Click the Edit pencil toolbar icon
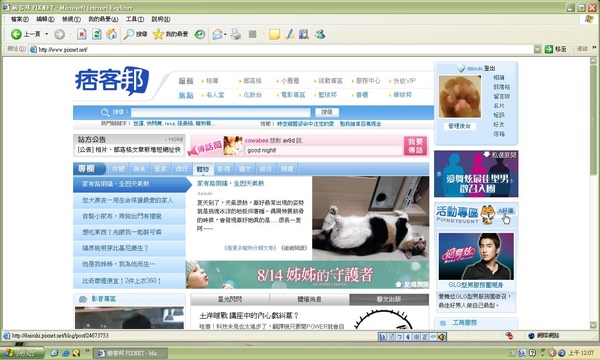Screen dimensions: 600x360 tap(290, 34)
